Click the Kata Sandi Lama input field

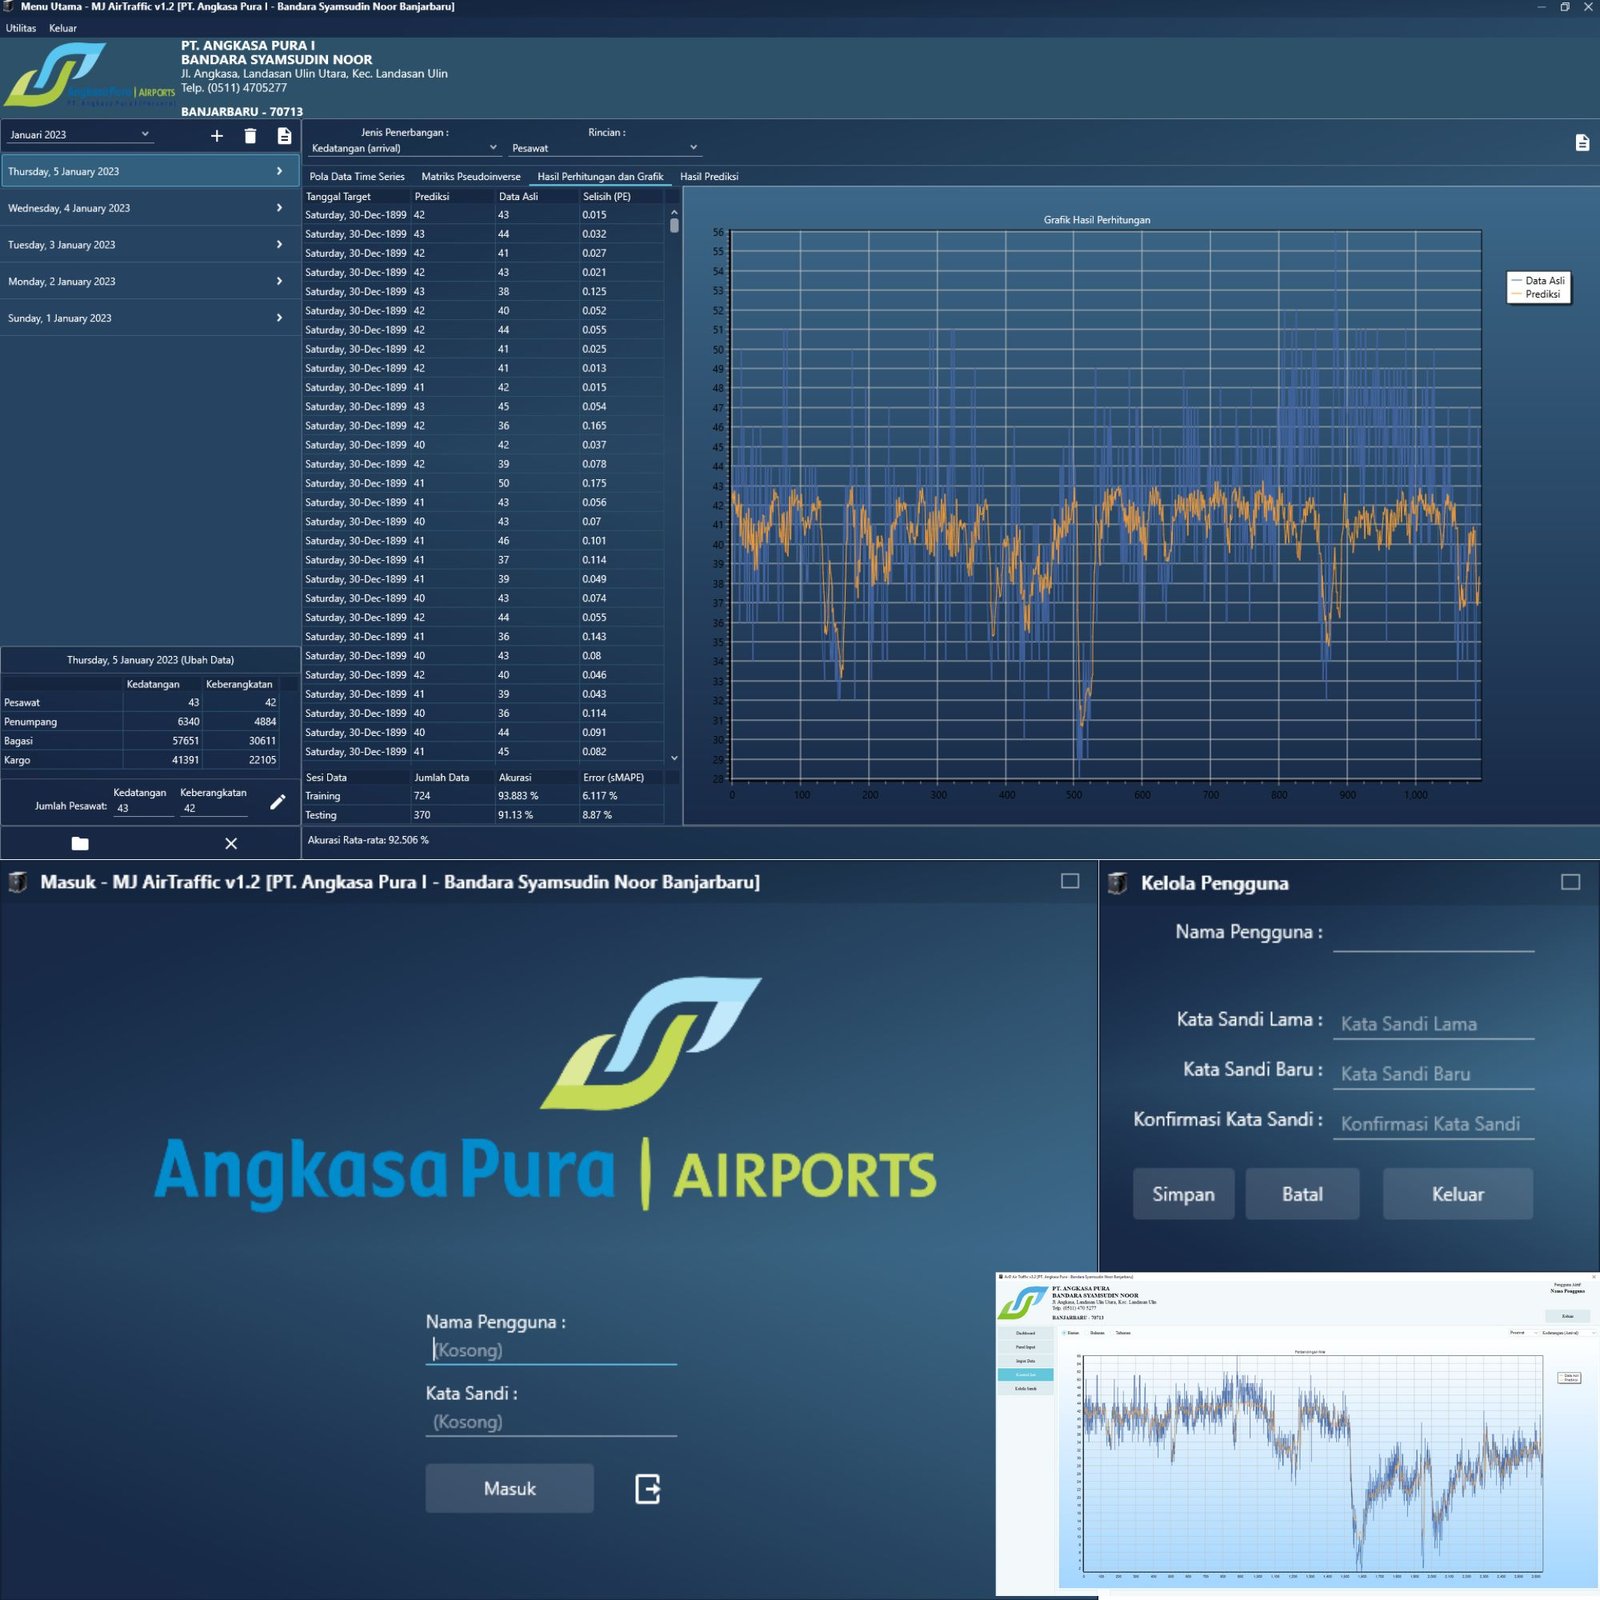[x=1433, y=1024]
